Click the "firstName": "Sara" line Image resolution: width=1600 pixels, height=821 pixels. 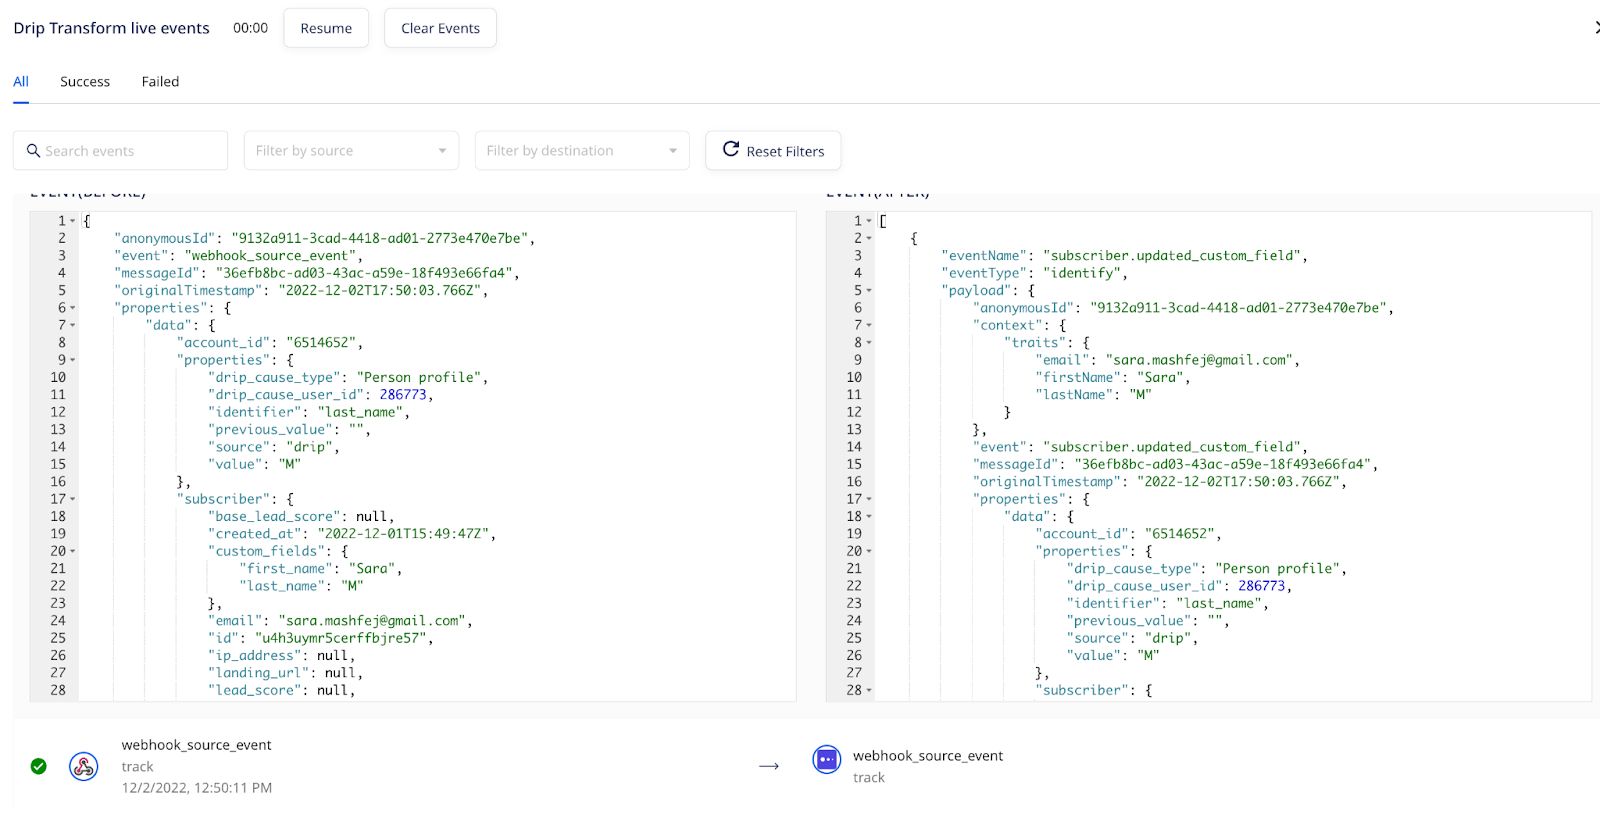1113,377
